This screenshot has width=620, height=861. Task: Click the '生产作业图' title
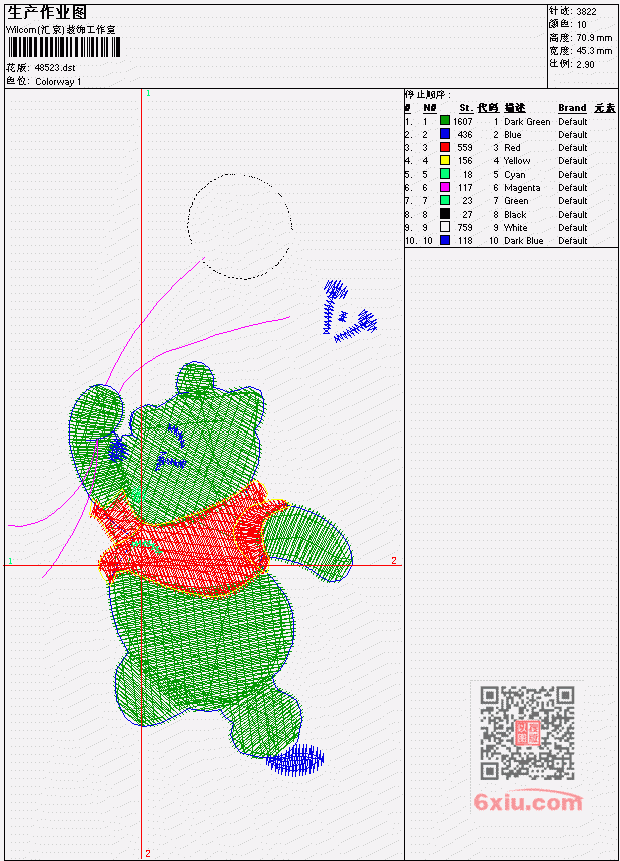[47, 13]
